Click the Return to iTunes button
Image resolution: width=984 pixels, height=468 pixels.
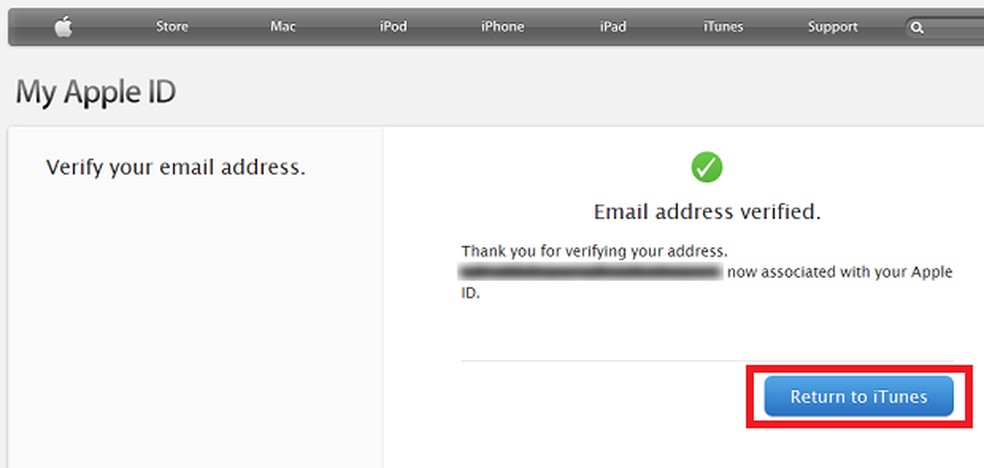coord(858,396)
